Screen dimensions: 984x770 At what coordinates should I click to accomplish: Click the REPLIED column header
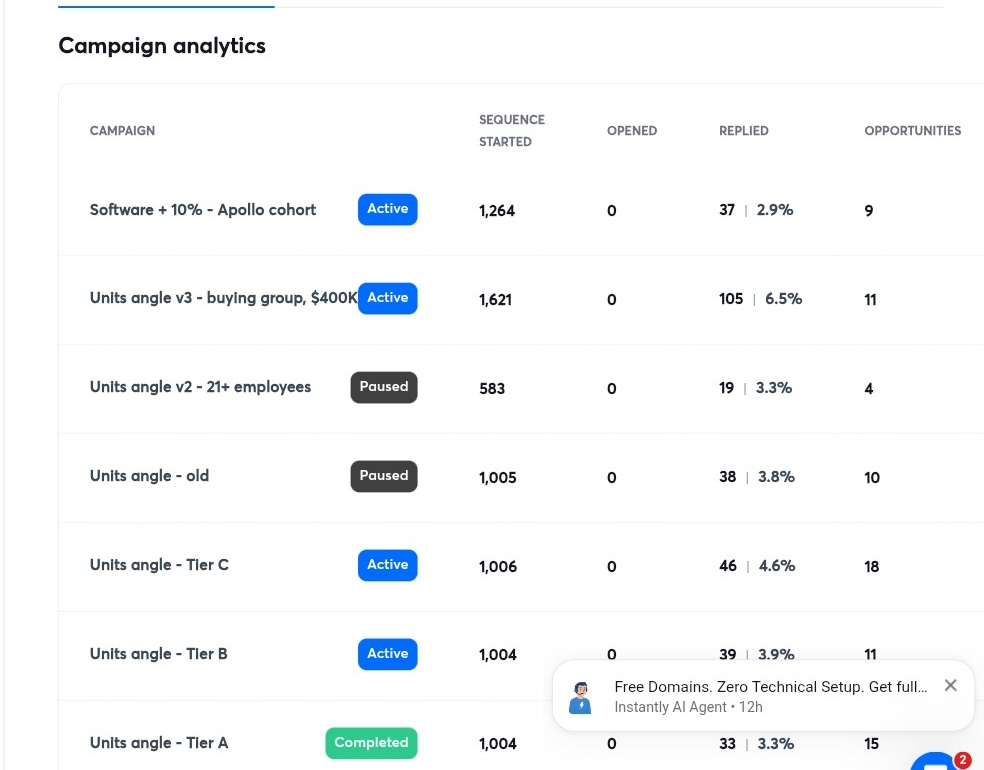click(x=744, y=131)
